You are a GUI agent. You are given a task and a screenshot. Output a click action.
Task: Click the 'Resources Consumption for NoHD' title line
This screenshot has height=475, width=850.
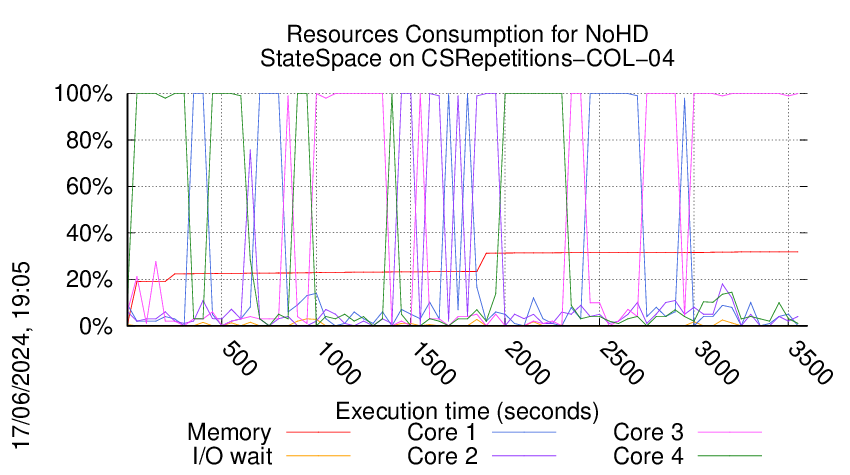467,34
